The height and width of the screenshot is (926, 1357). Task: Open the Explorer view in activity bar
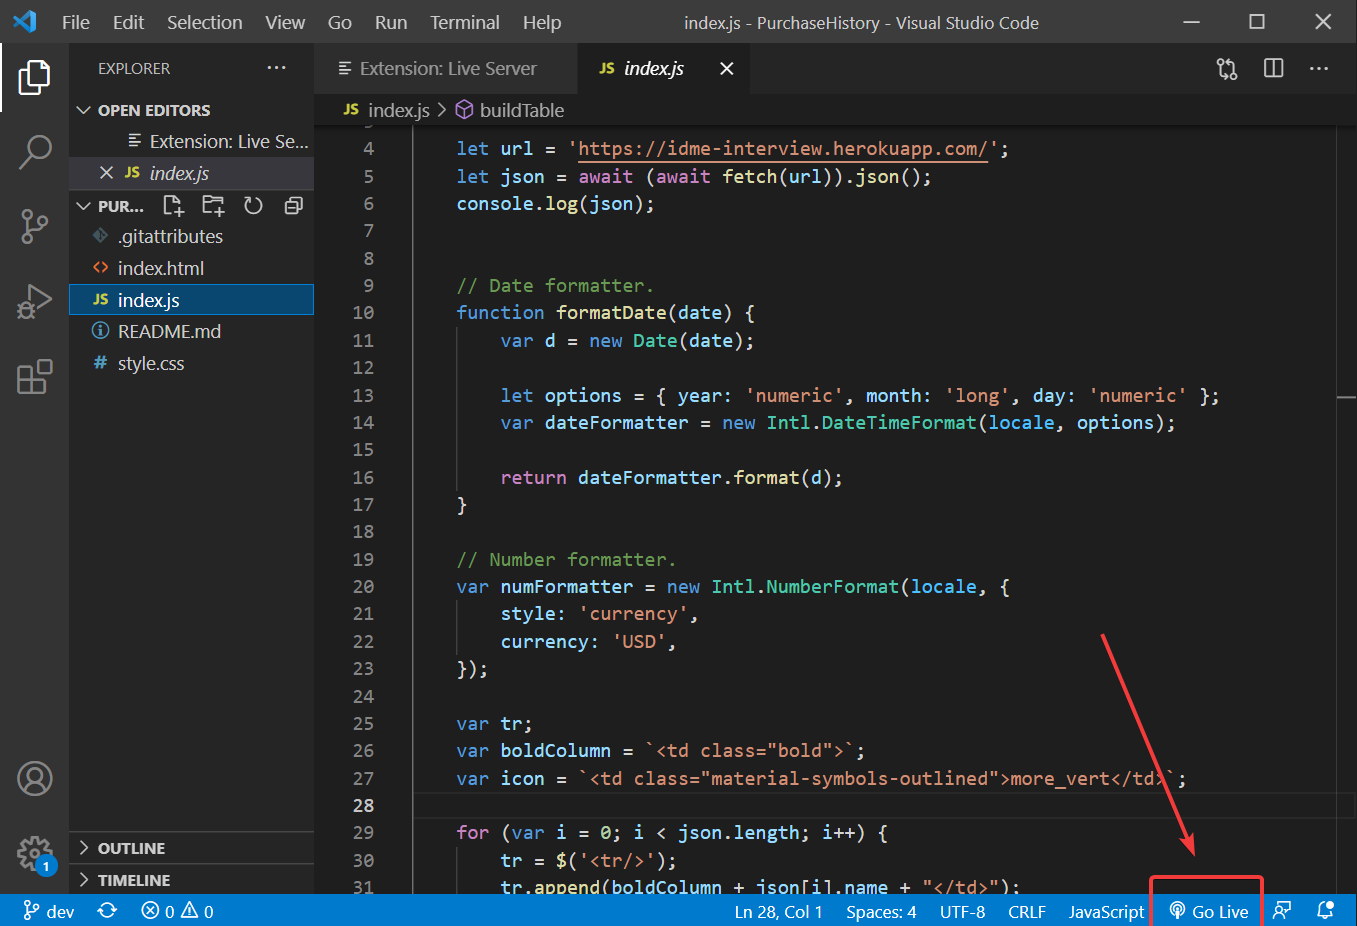(x=34, y=77)
